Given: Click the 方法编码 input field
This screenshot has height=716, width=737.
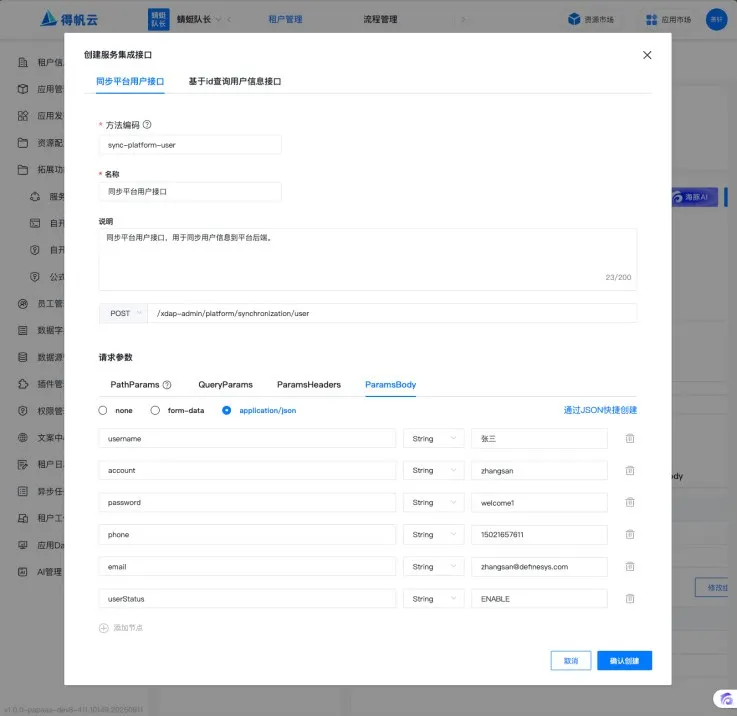Looking at the screenshot, I should pyautogui.click(x=190, y=145).
